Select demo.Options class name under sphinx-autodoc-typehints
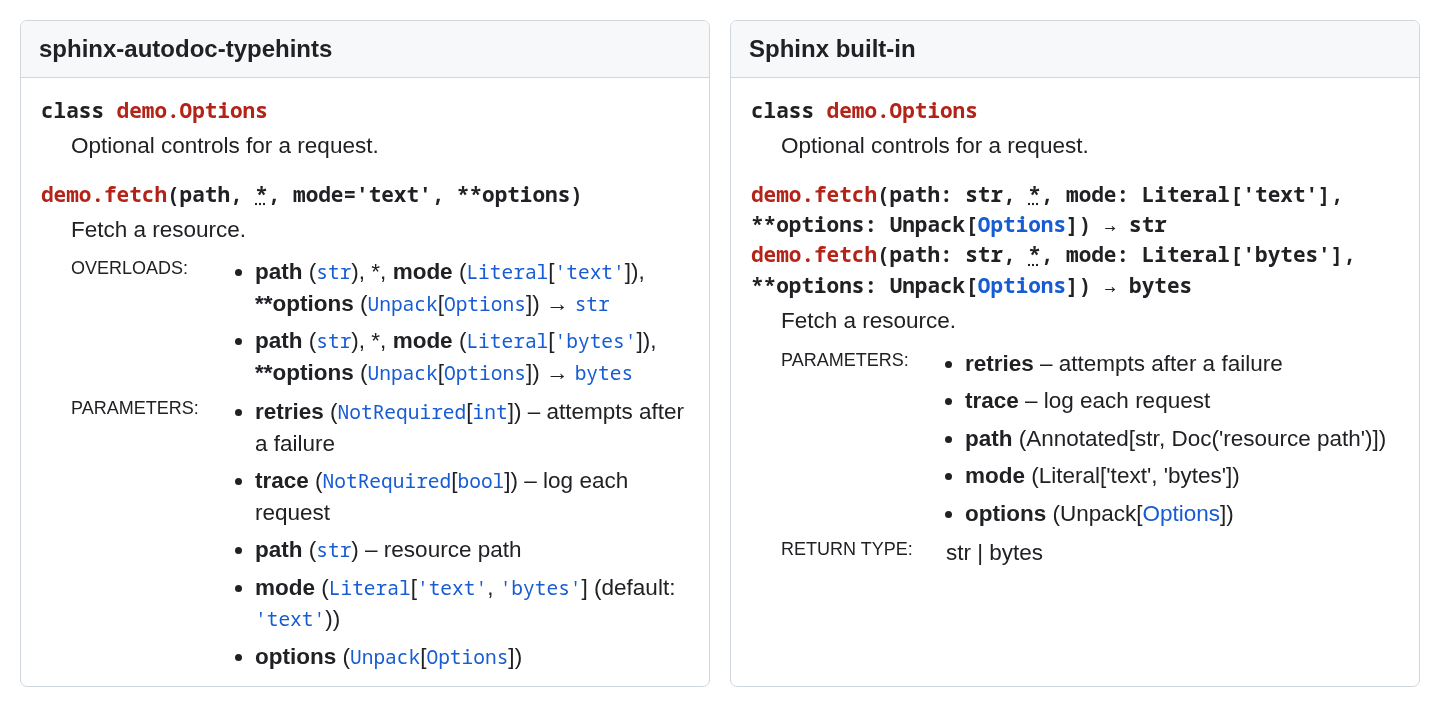Screen dimensions: 1440x710 pos(192,111)
